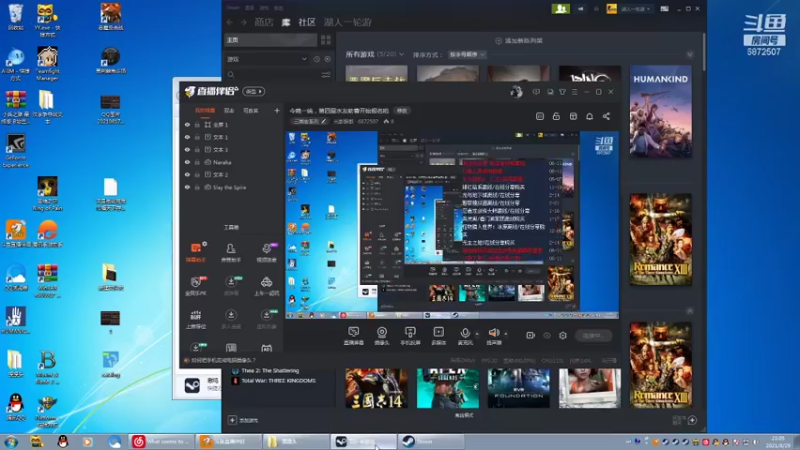
Task: Toggle visibility of the 文本 2 source
Action: click(187, 174)
